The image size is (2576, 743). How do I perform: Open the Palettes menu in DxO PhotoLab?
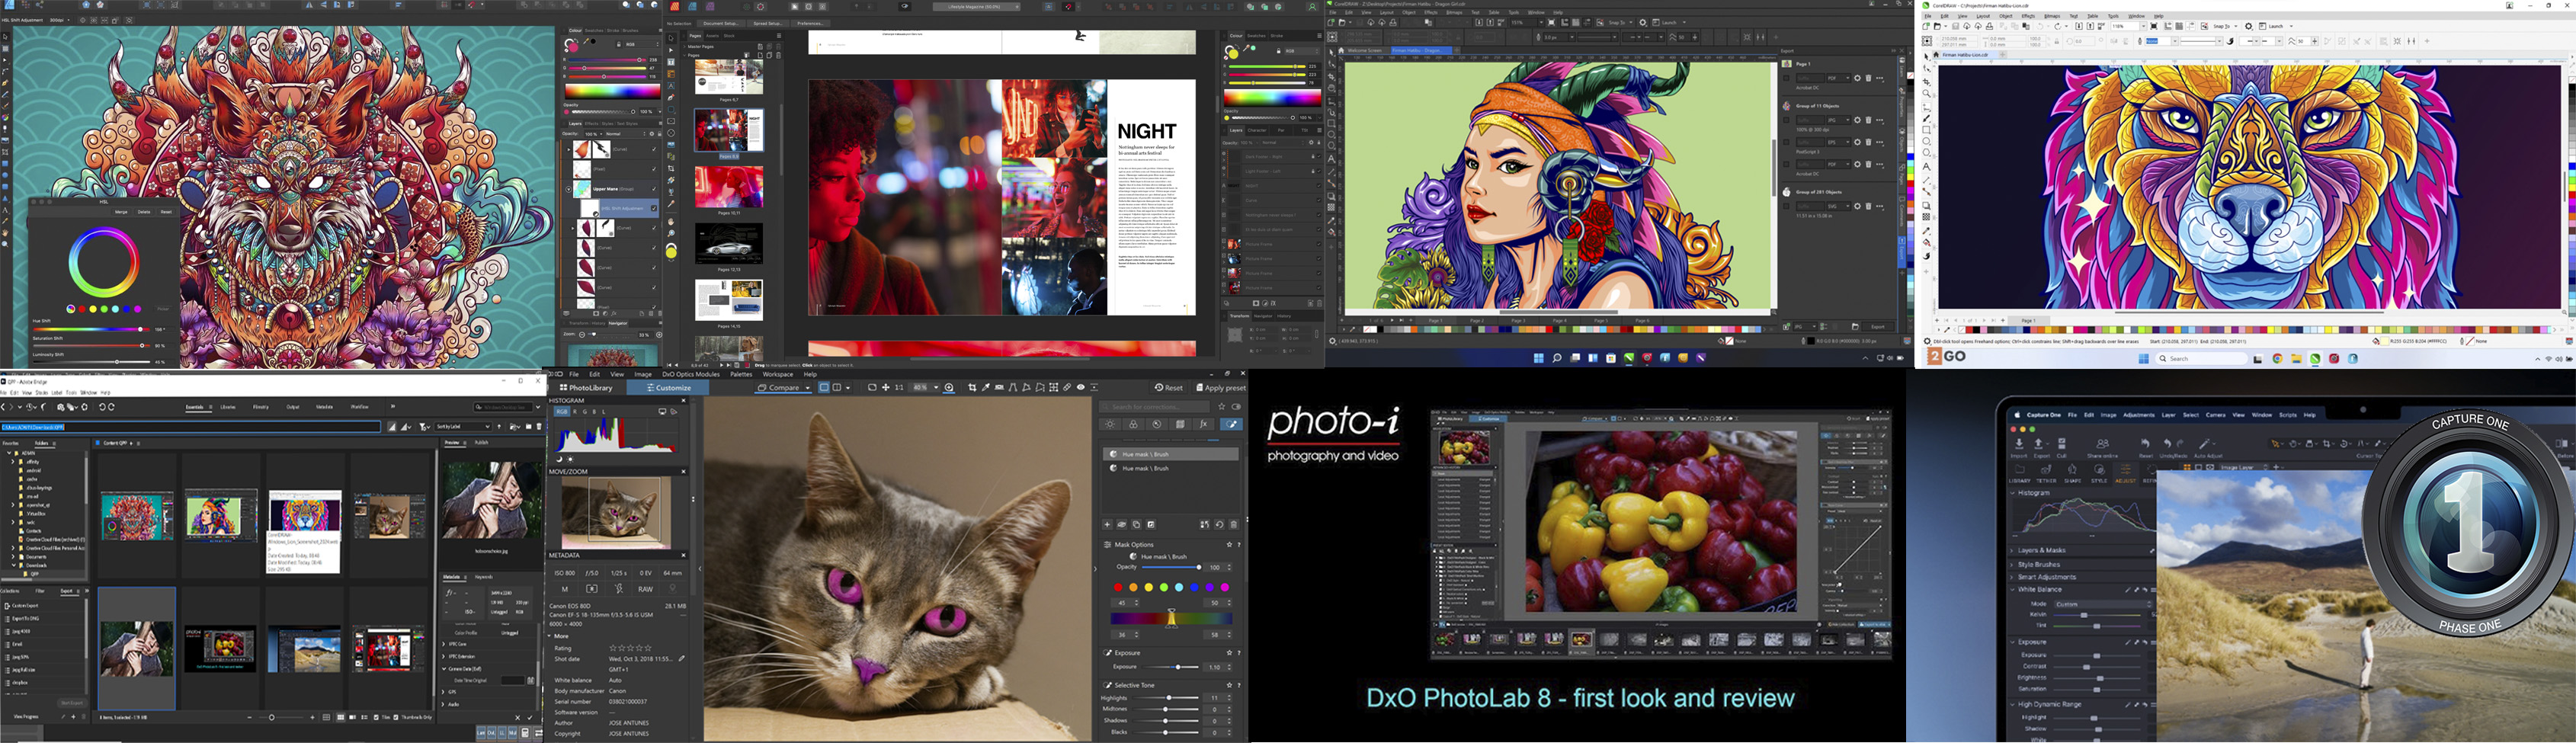coord(741,374)
